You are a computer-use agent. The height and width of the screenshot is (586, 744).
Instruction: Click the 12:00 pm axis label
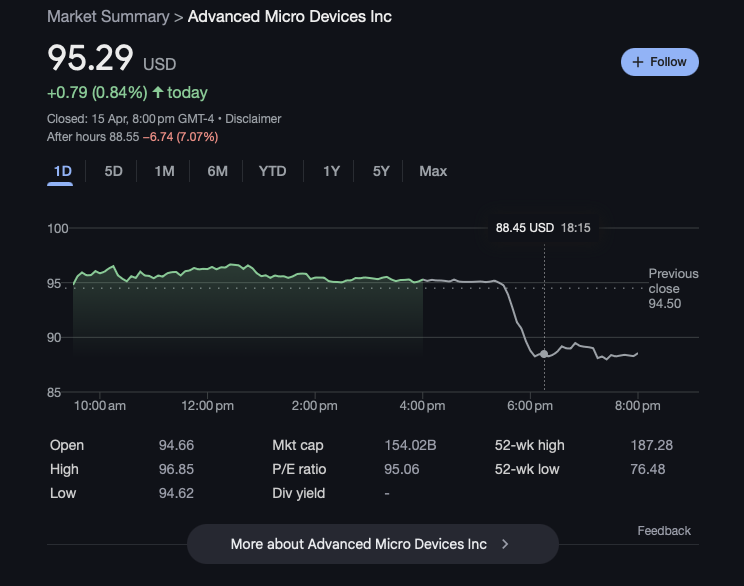click(x=207, y=406)
